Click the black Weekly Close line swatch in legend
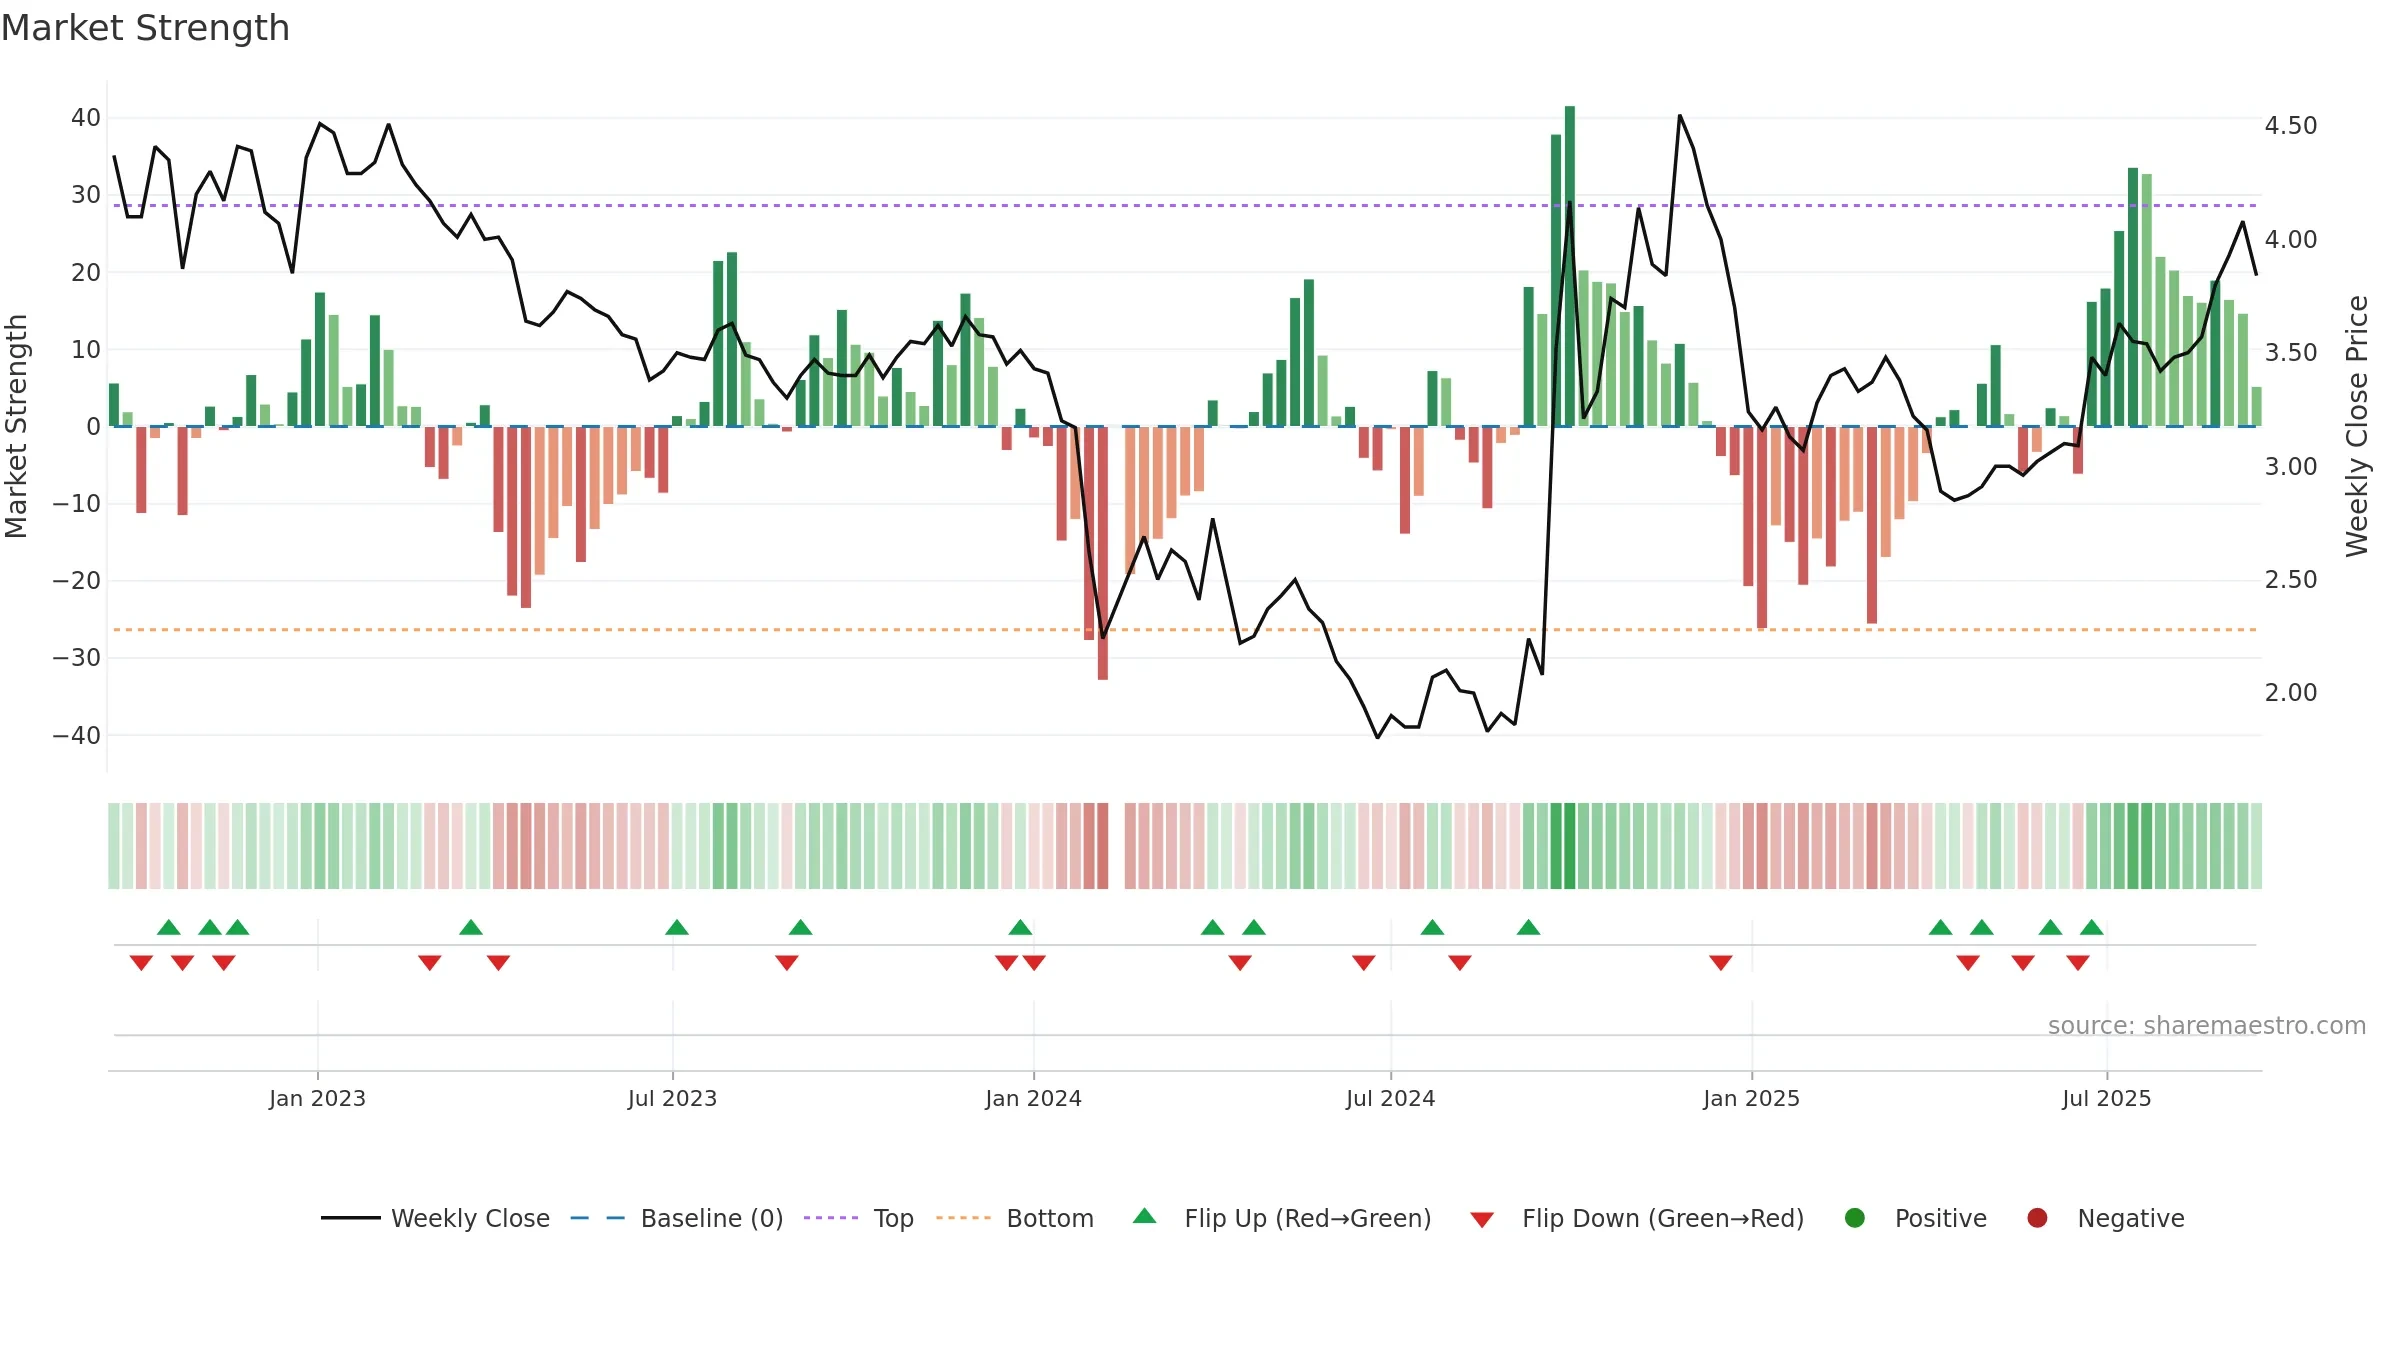 [350, 1218]
